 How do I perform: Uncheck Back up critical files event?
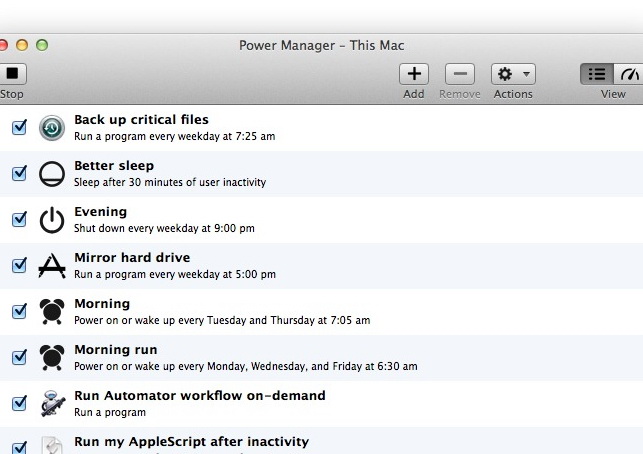pos(19,128)
